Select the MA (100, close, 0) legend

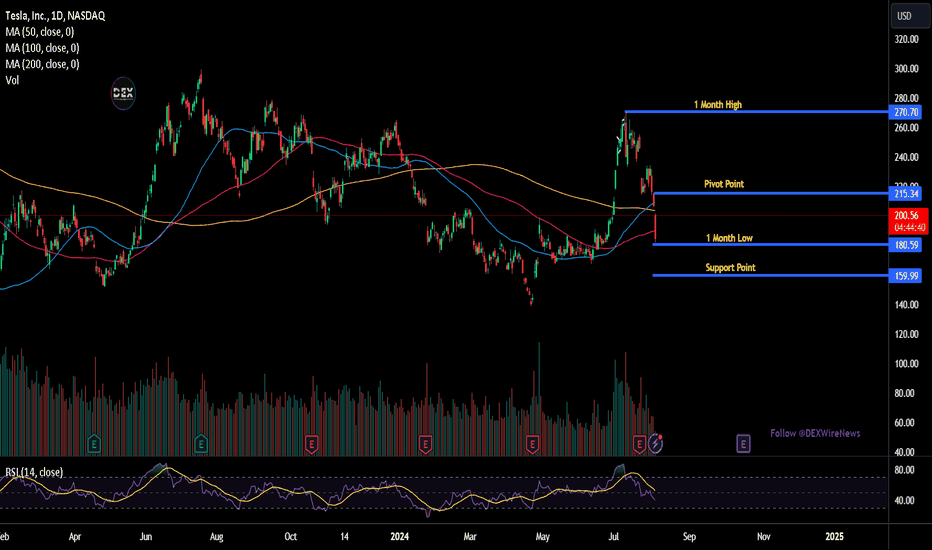point(42,48)
